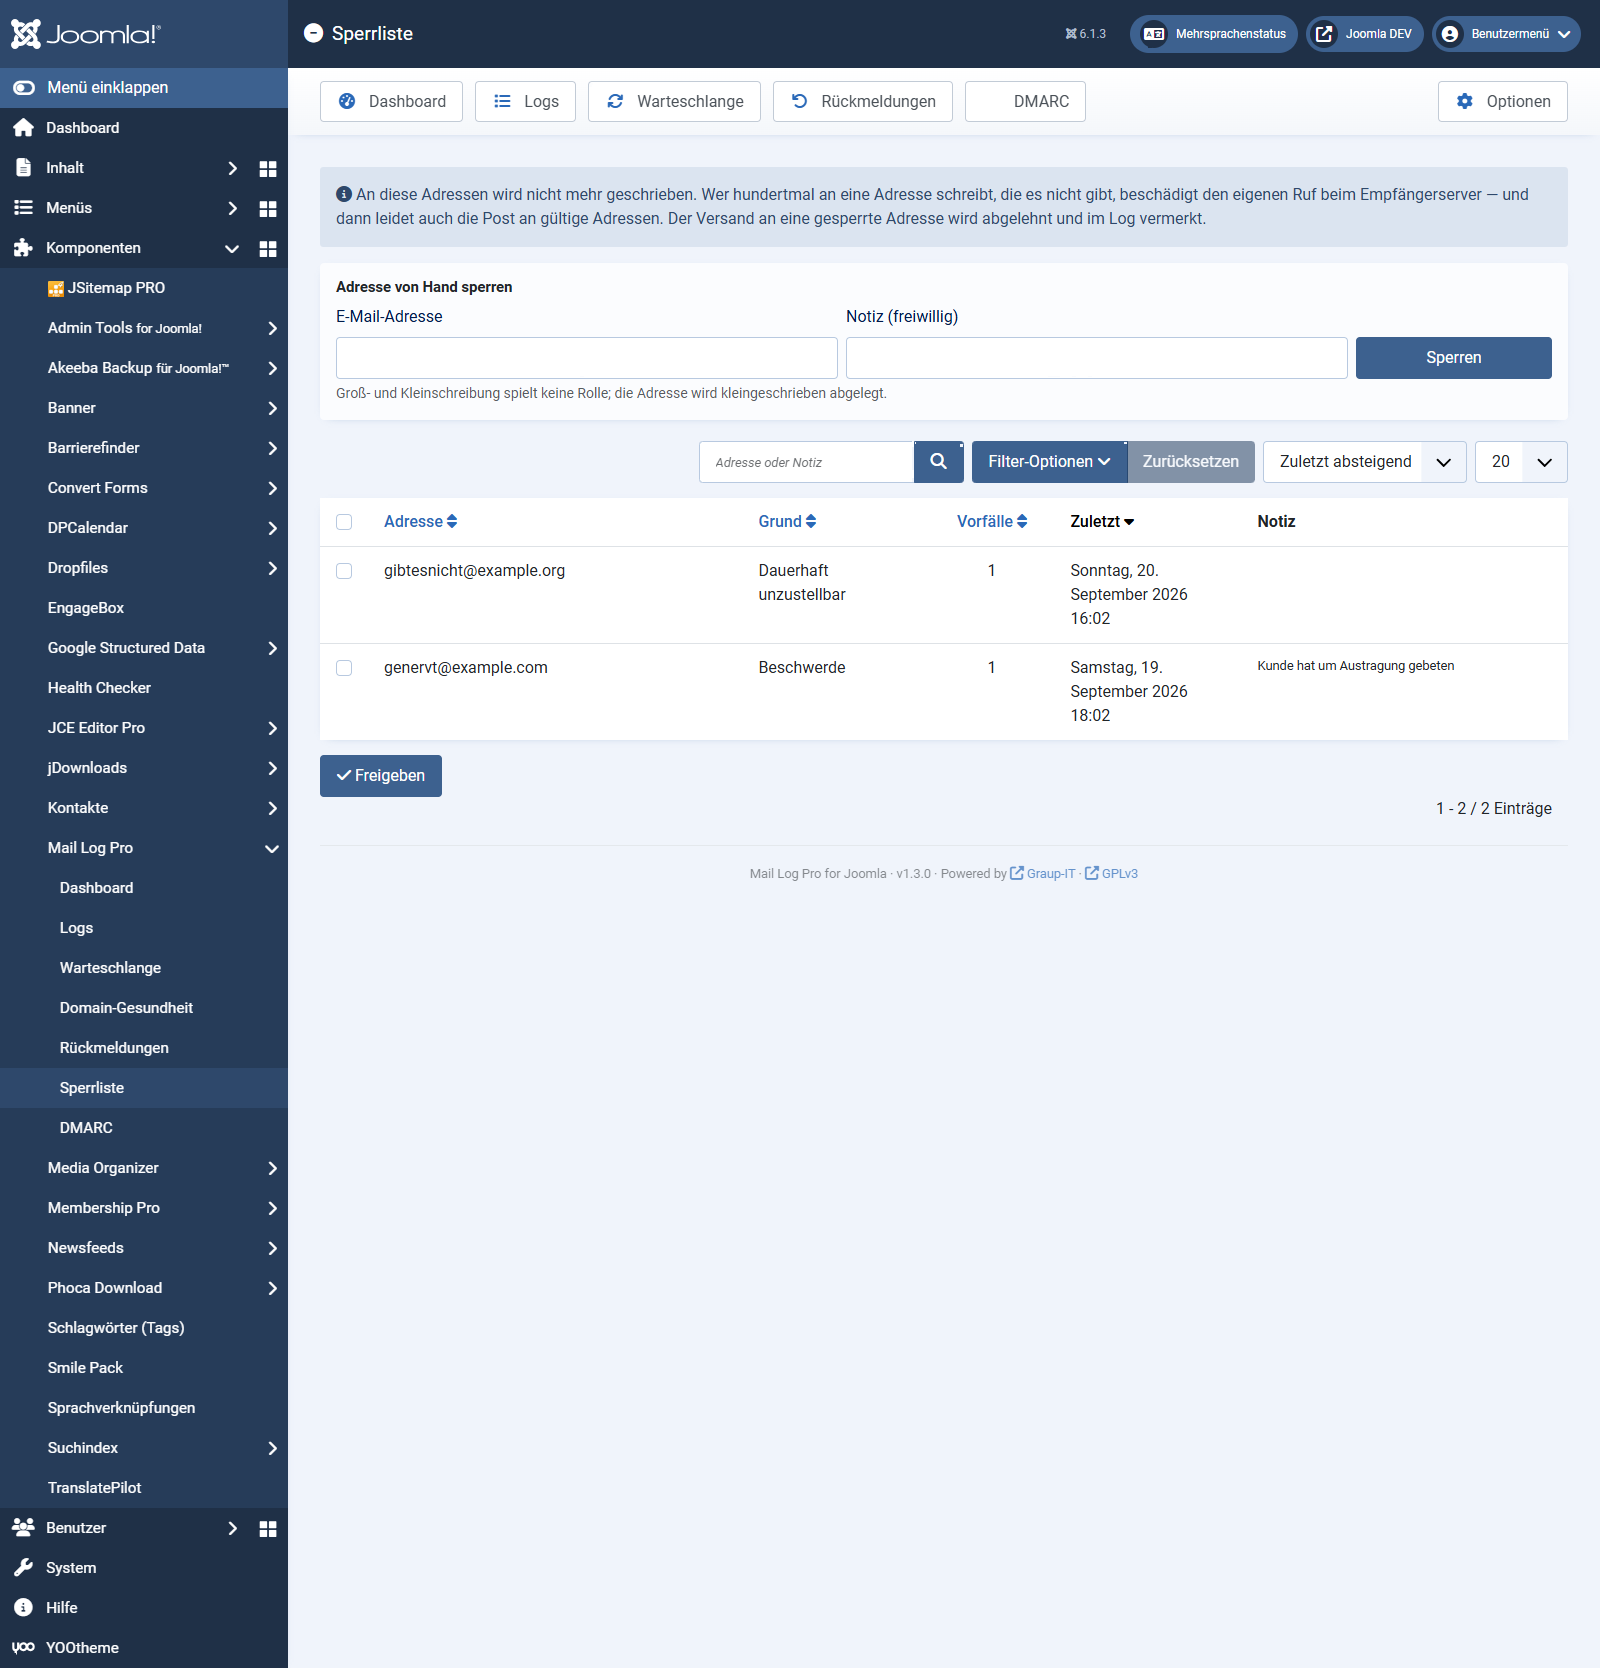Click the Joomla logo in the sidebar header

coord(85,34)
